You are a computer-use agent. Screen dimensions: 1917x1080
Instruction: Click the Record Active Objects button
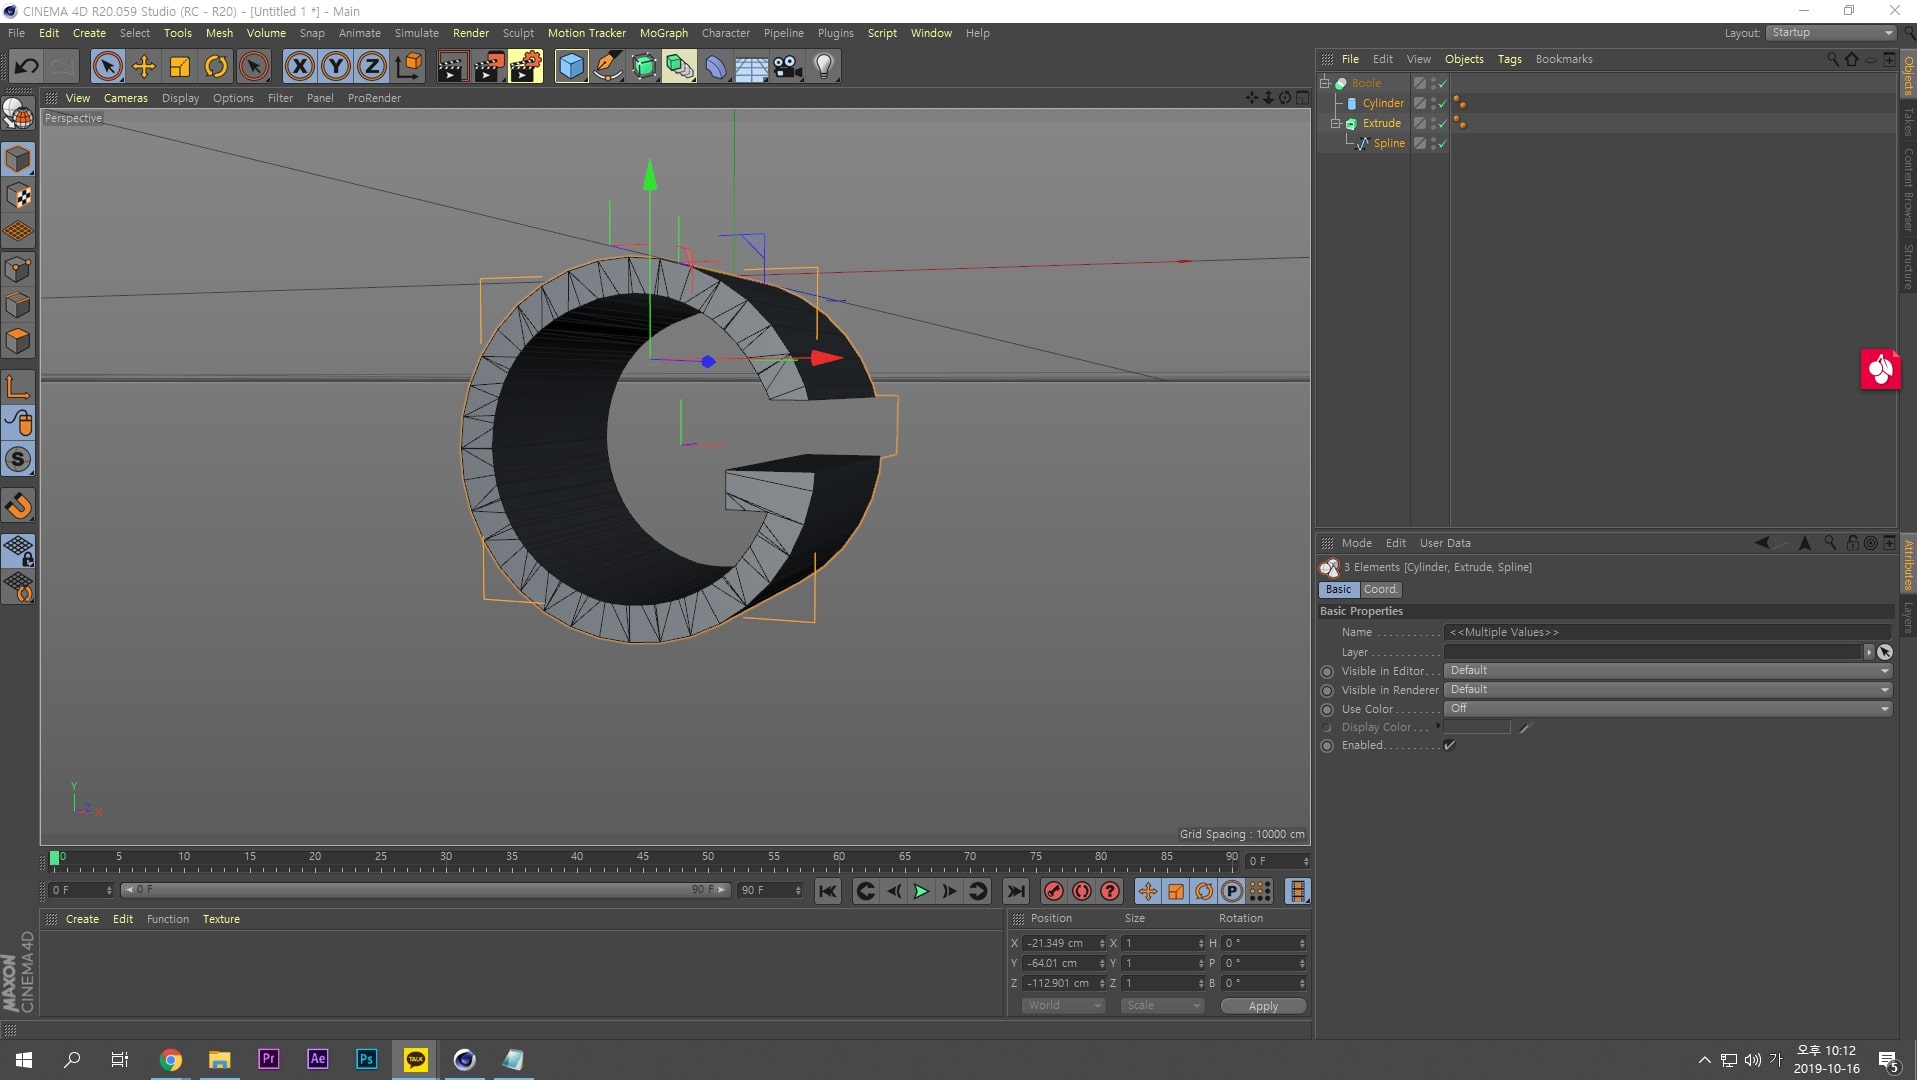pos(1053,891)
